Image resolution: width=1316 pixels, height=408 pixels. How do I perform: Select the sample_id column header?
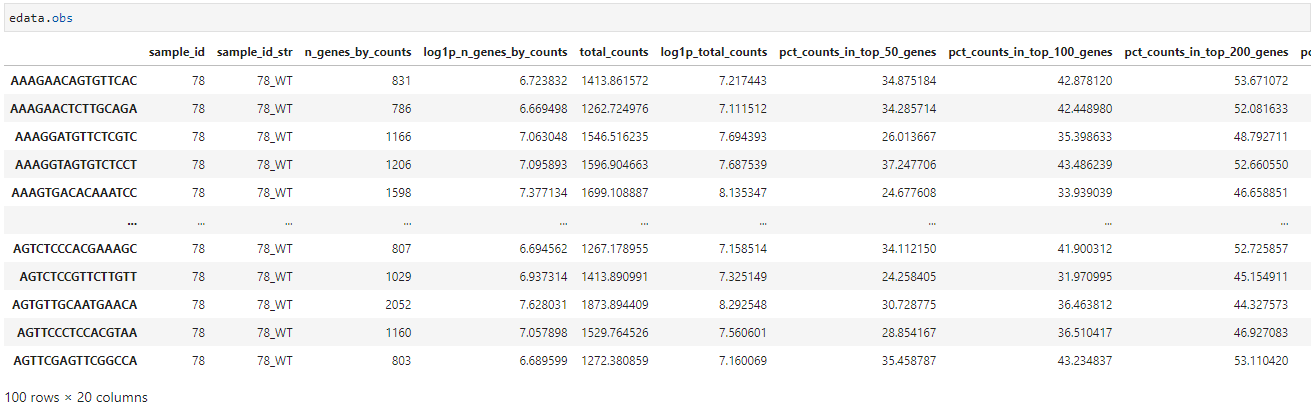pos(177,52)
